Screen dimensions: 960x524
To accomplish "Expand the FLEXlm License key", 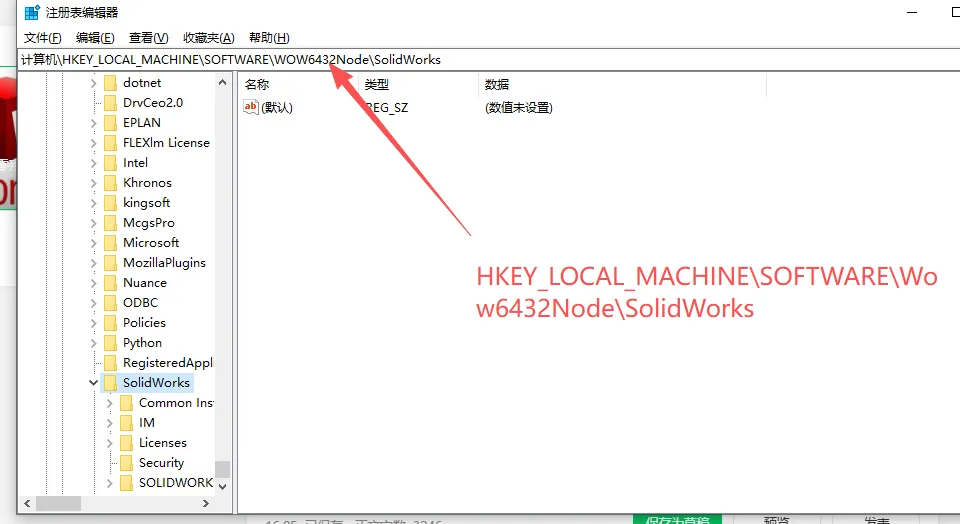I will pos(93,143).
